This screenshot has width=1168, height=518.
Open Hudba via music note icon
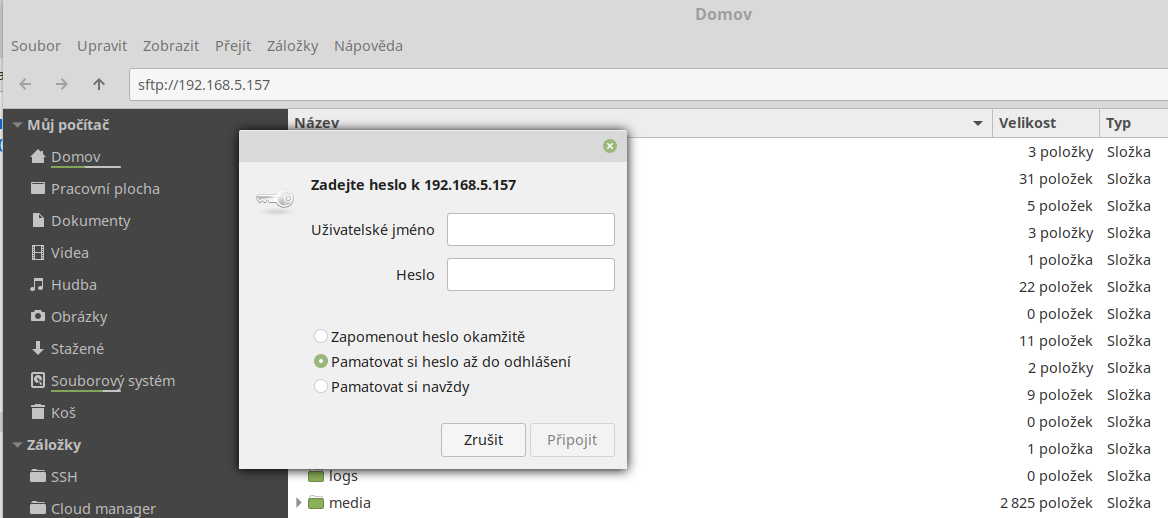(x=38, y=285)
